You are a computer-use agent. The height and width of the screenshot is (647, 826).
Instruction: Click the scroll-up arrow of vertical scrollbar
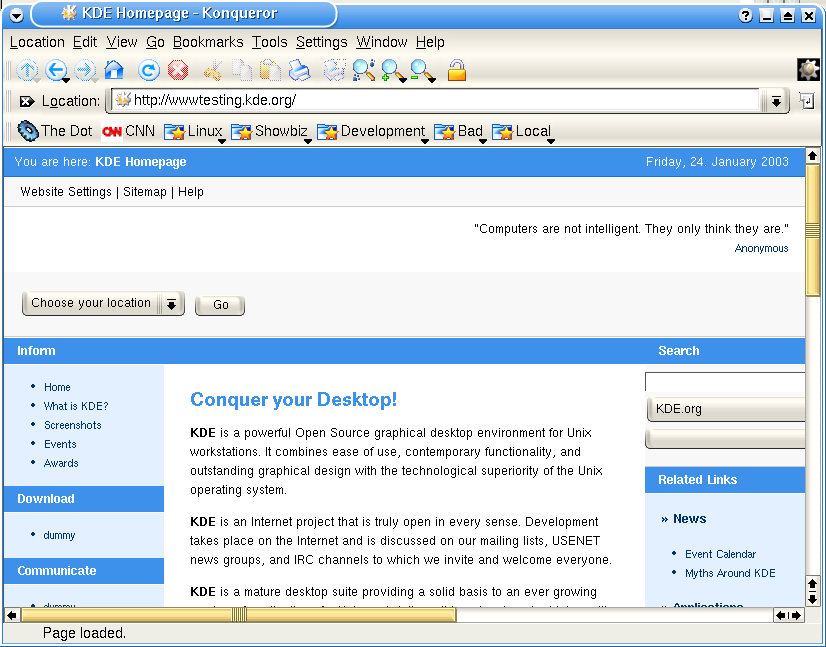coord(812,156)
